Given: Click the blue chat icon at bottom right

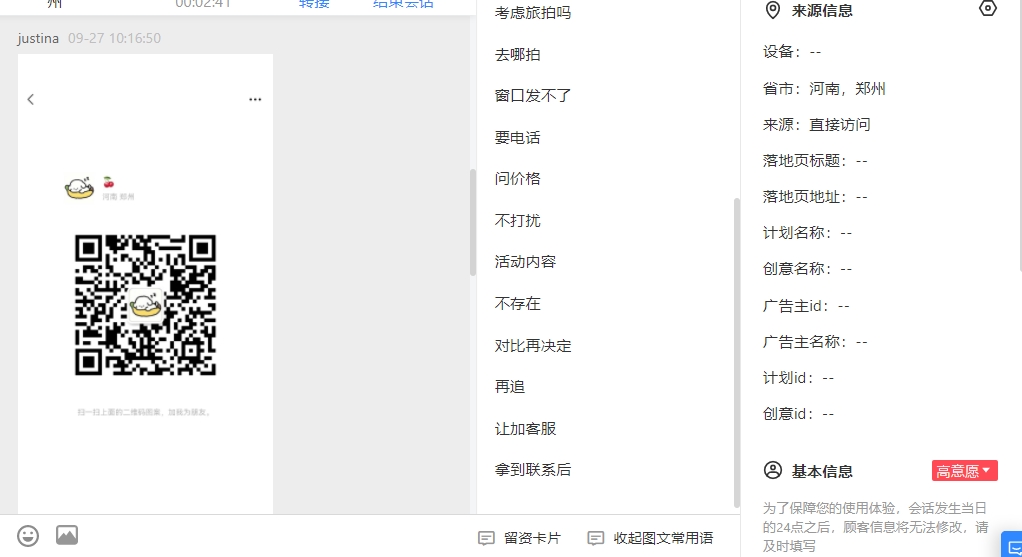Looking at the screenshot, I should click(1013, 545).
